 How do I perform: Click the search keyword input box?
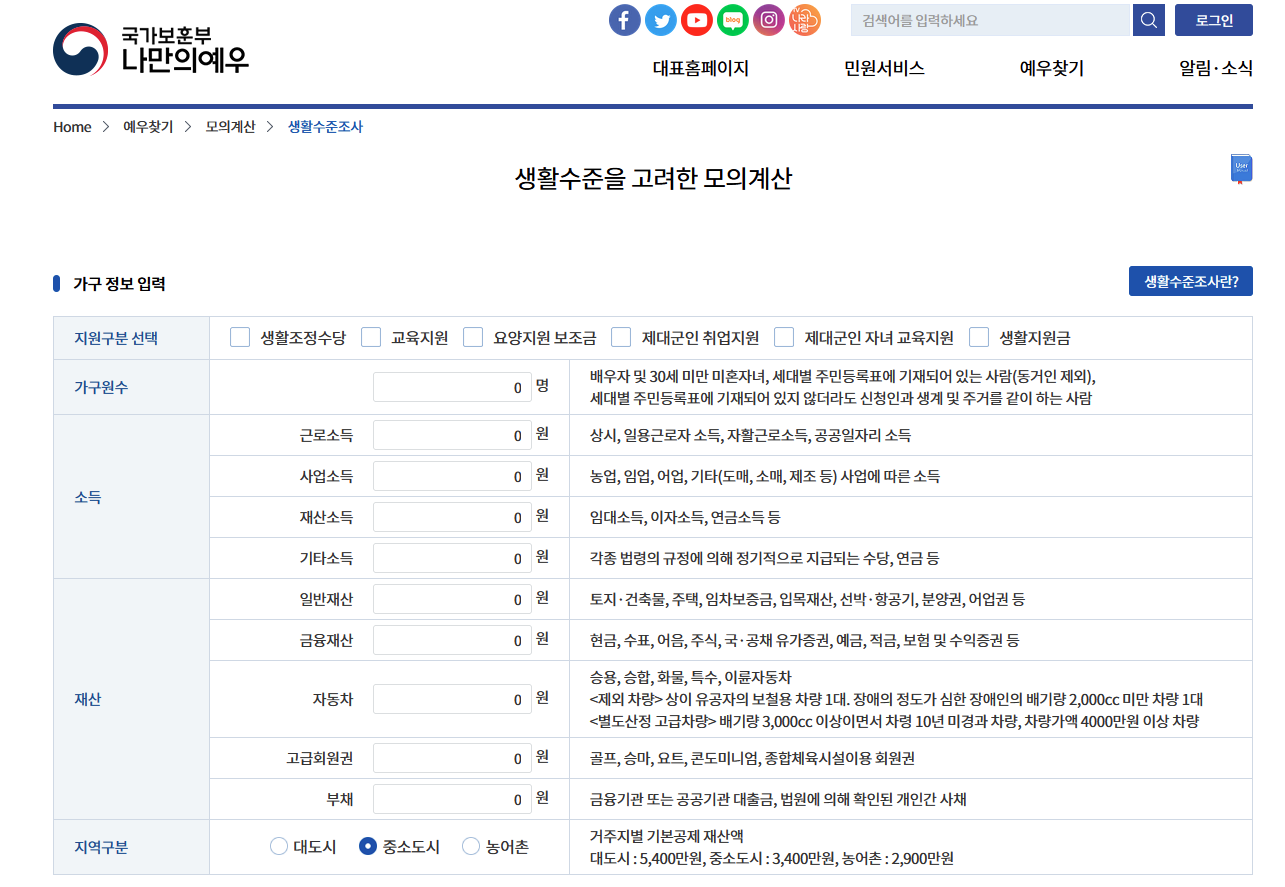pyautogui.click(x=990, y=19)
